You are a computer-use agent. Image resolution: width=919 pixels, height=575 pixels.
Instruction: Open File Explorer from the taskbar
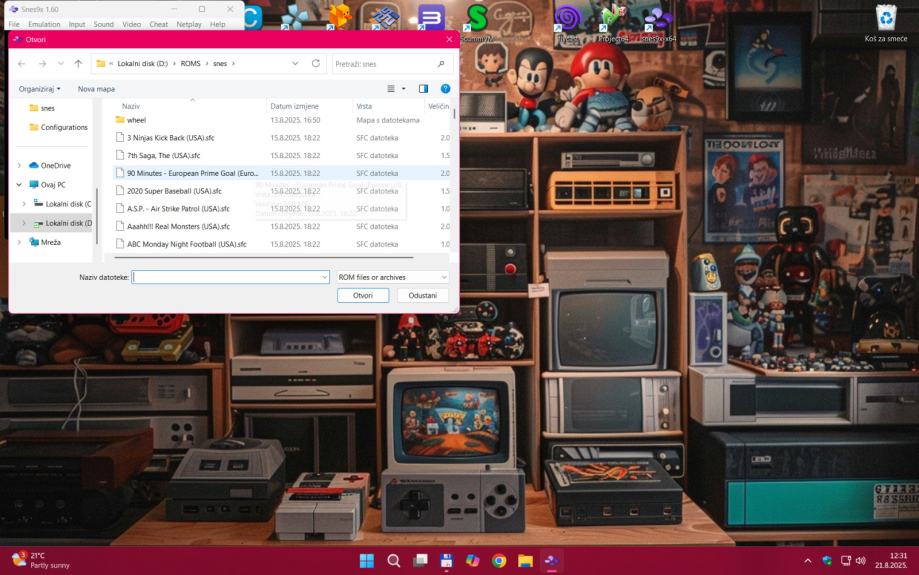[x=525, y=561]
